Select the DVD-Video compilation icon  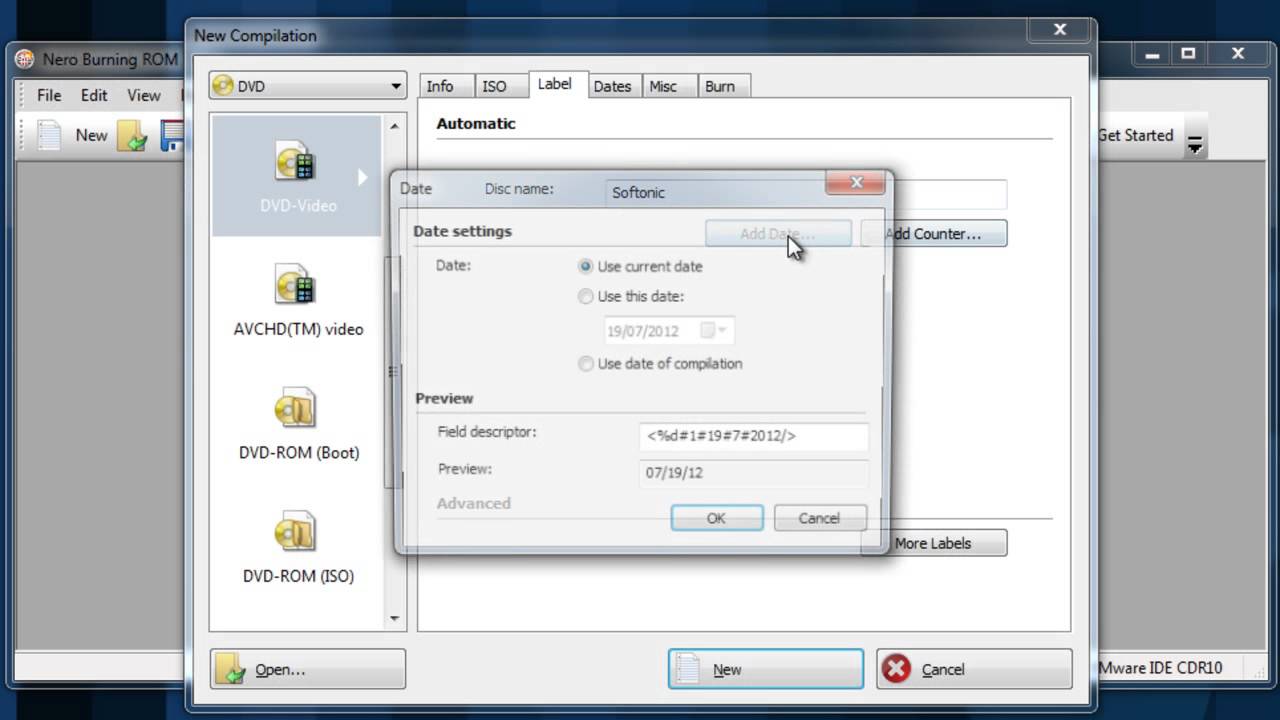point(296,162)
